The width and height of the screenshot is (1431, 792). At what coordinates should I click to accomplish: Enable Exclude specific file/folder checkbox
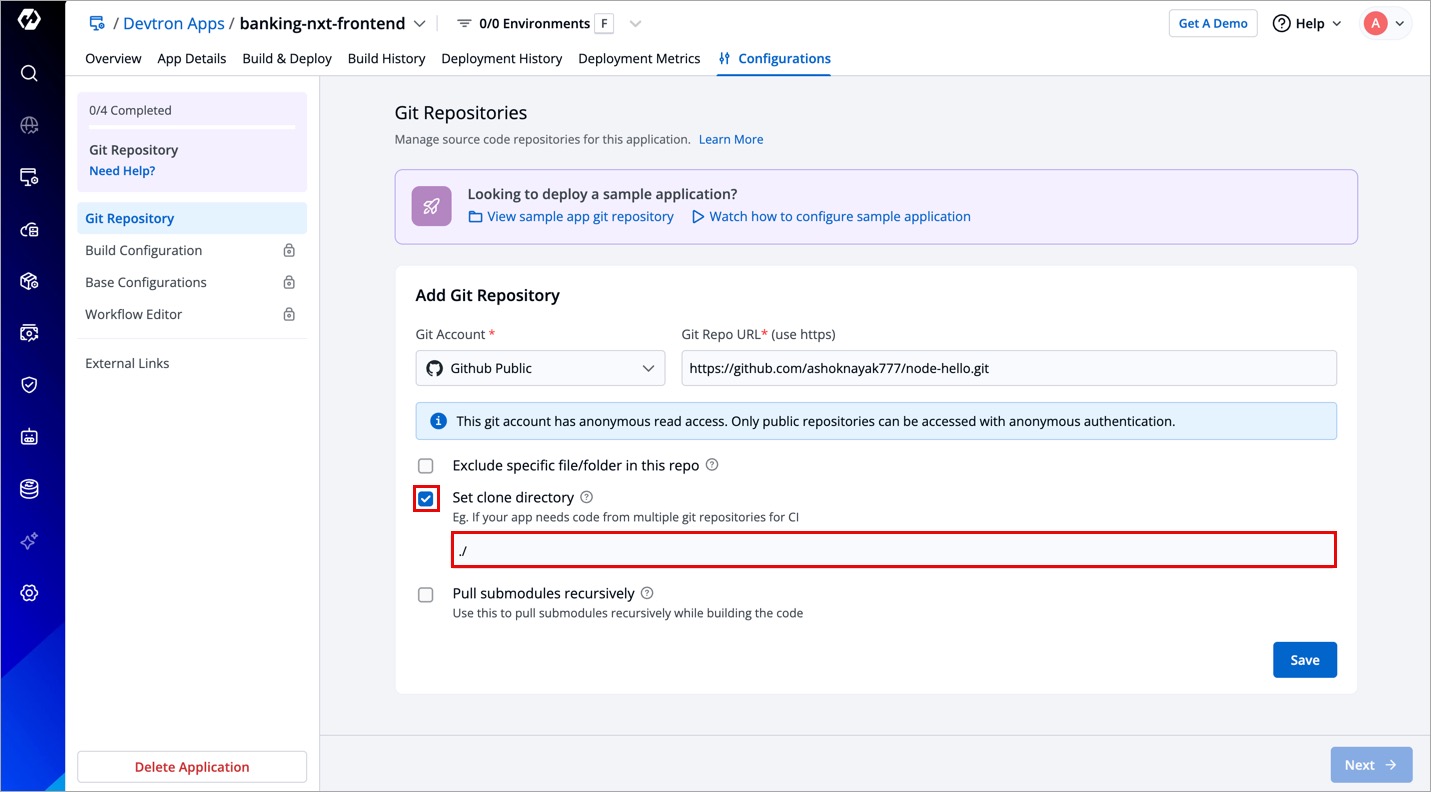point(426,466)
